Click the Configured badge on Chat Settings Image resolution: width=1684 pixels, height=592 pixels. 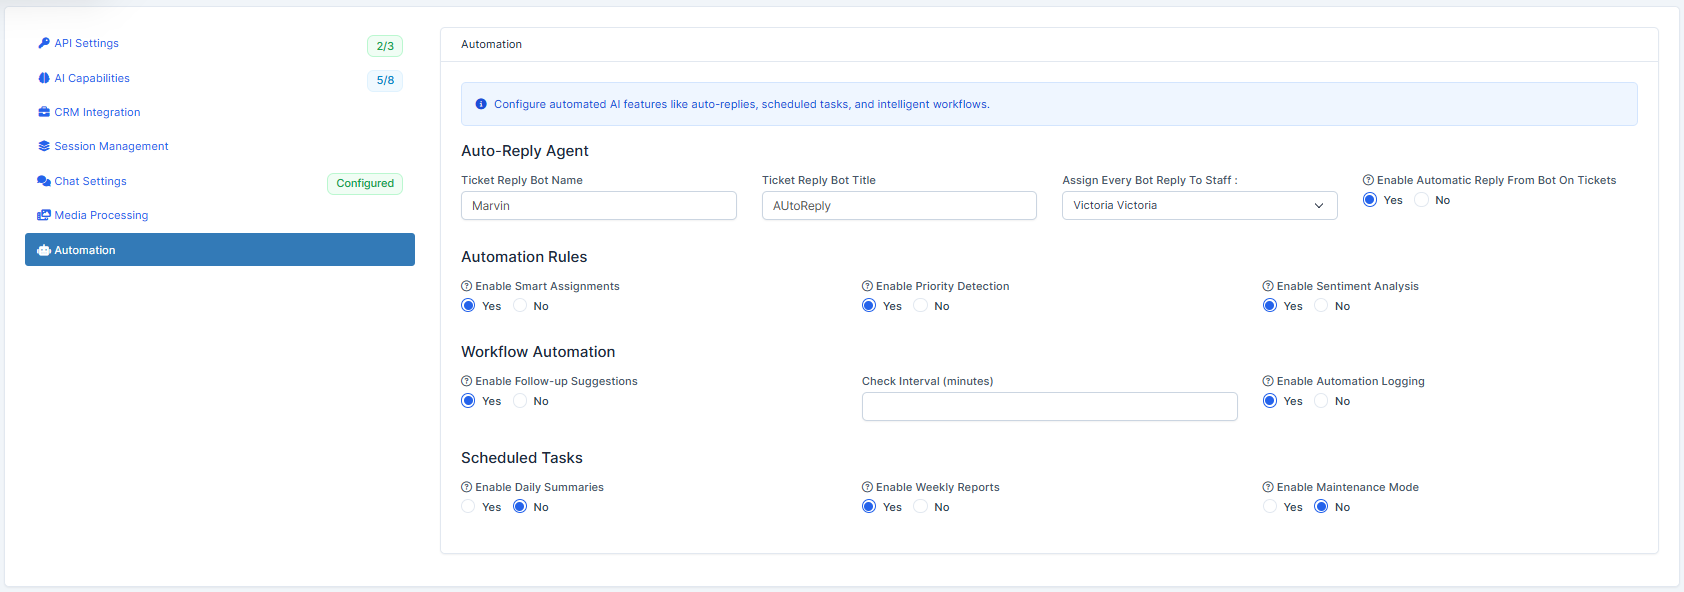coord(365,183)
